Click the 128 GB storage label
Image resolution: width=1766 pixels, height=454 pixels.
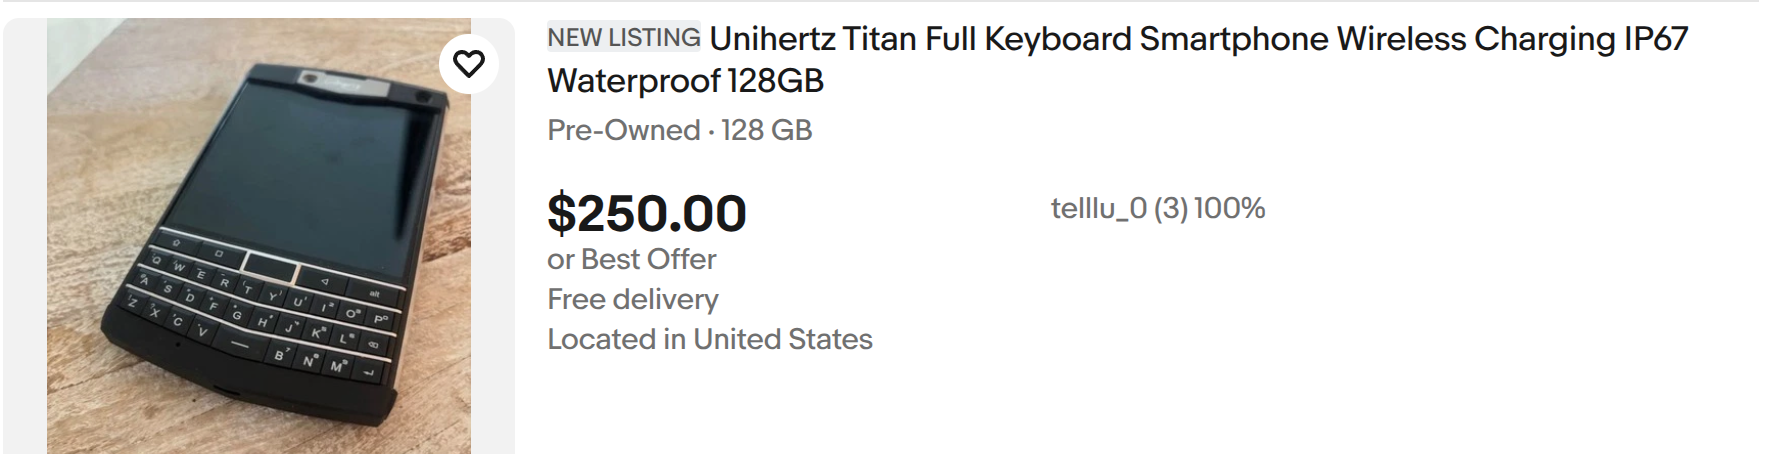766,130
